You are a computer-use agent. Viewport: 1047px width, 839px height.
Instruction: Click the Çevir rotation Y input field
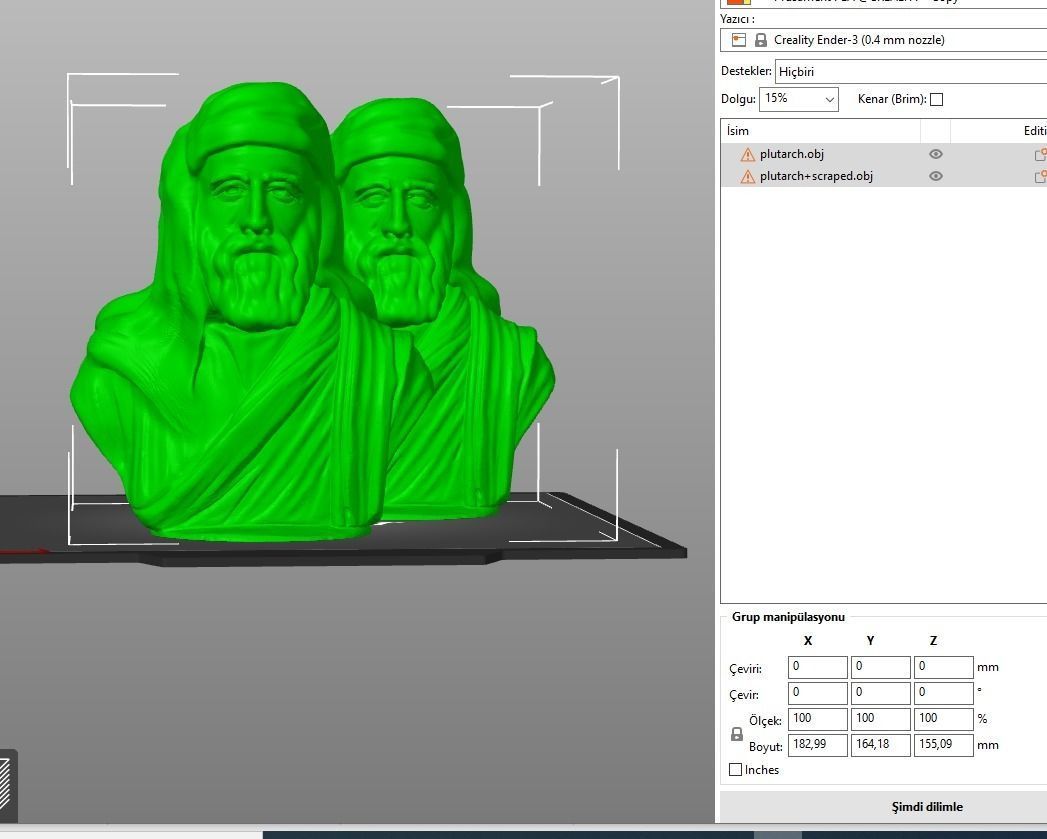(881, 693)
